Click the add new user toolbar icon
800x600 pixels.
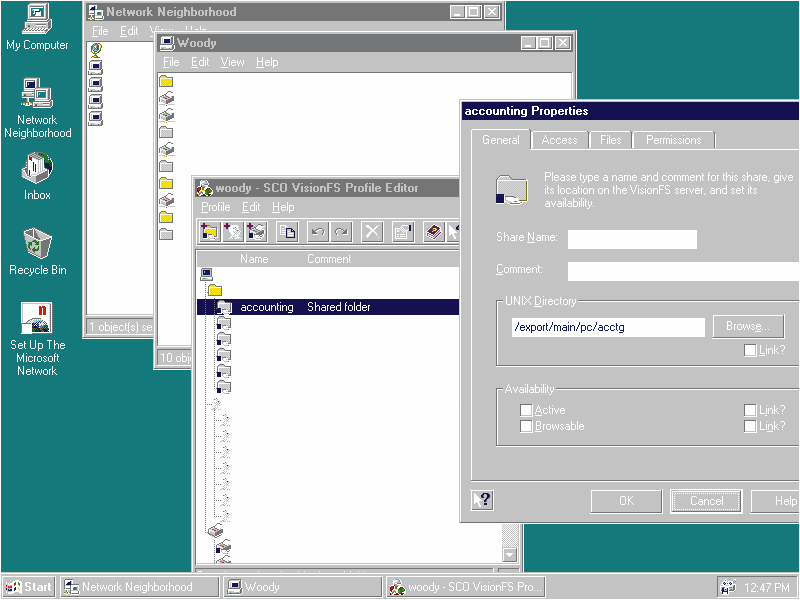point(233,232)
